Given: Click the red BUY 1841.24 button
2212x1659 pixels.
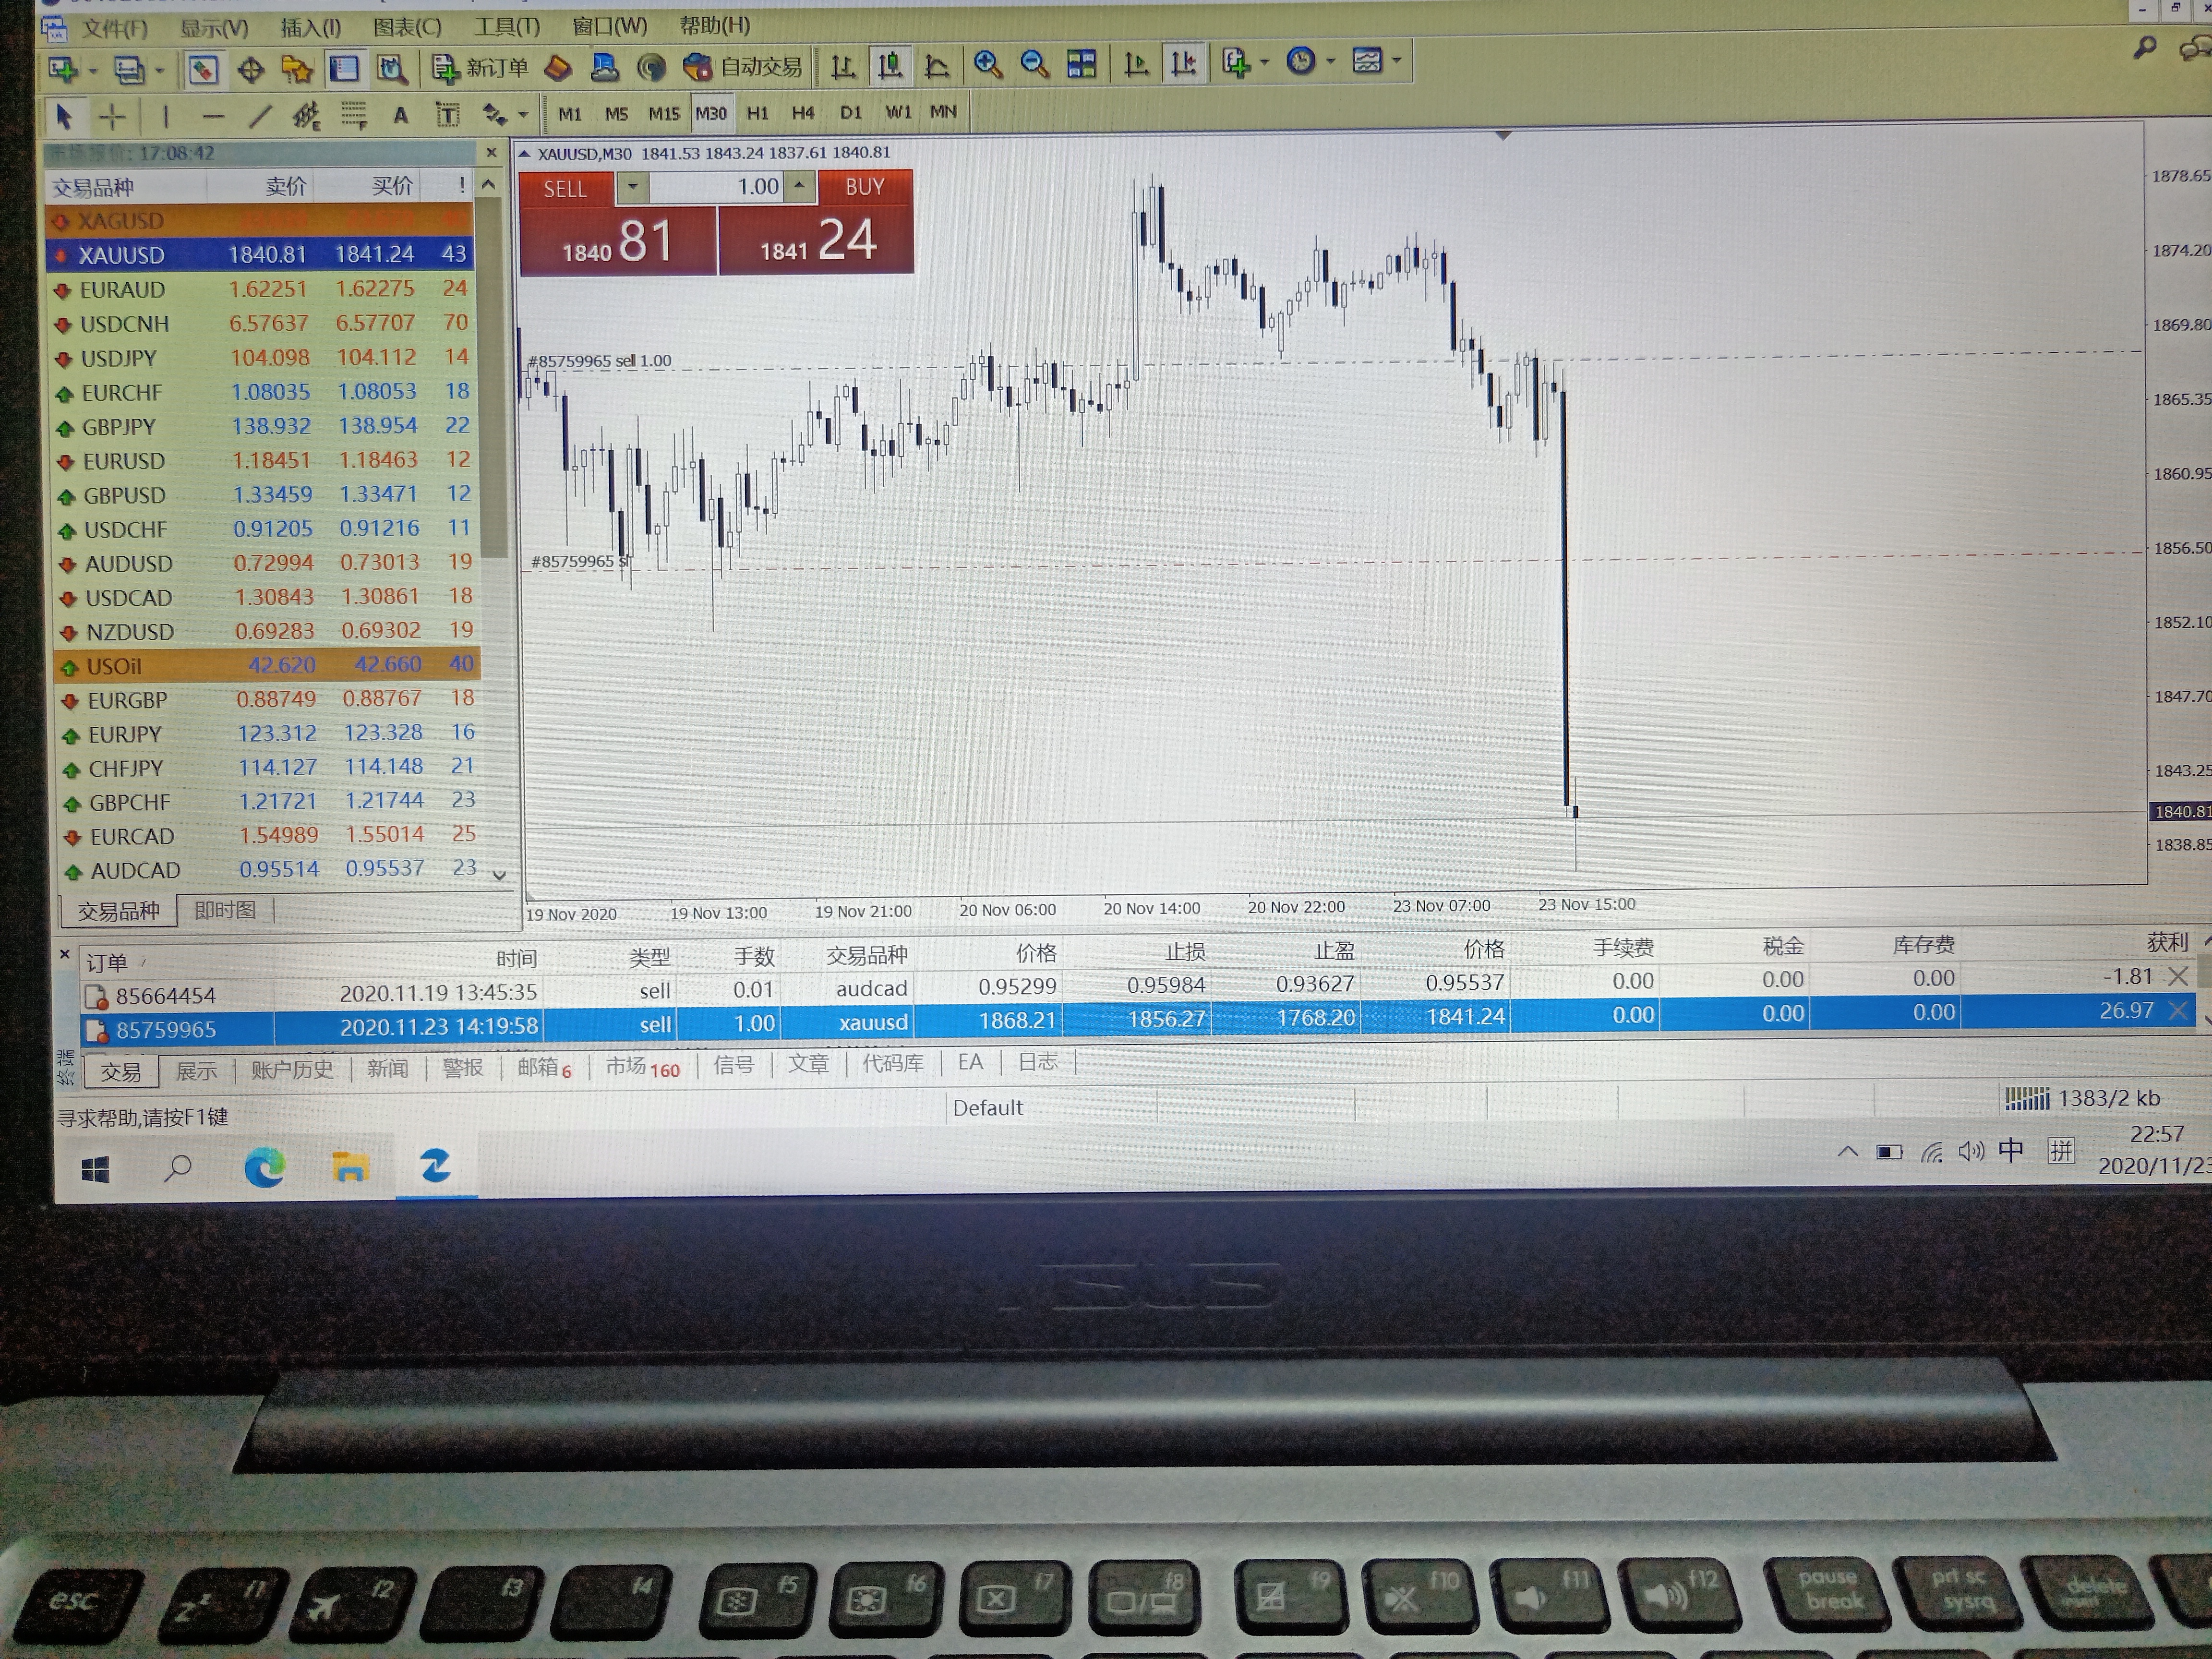Looking at the screenshot, I should point(817,221).
